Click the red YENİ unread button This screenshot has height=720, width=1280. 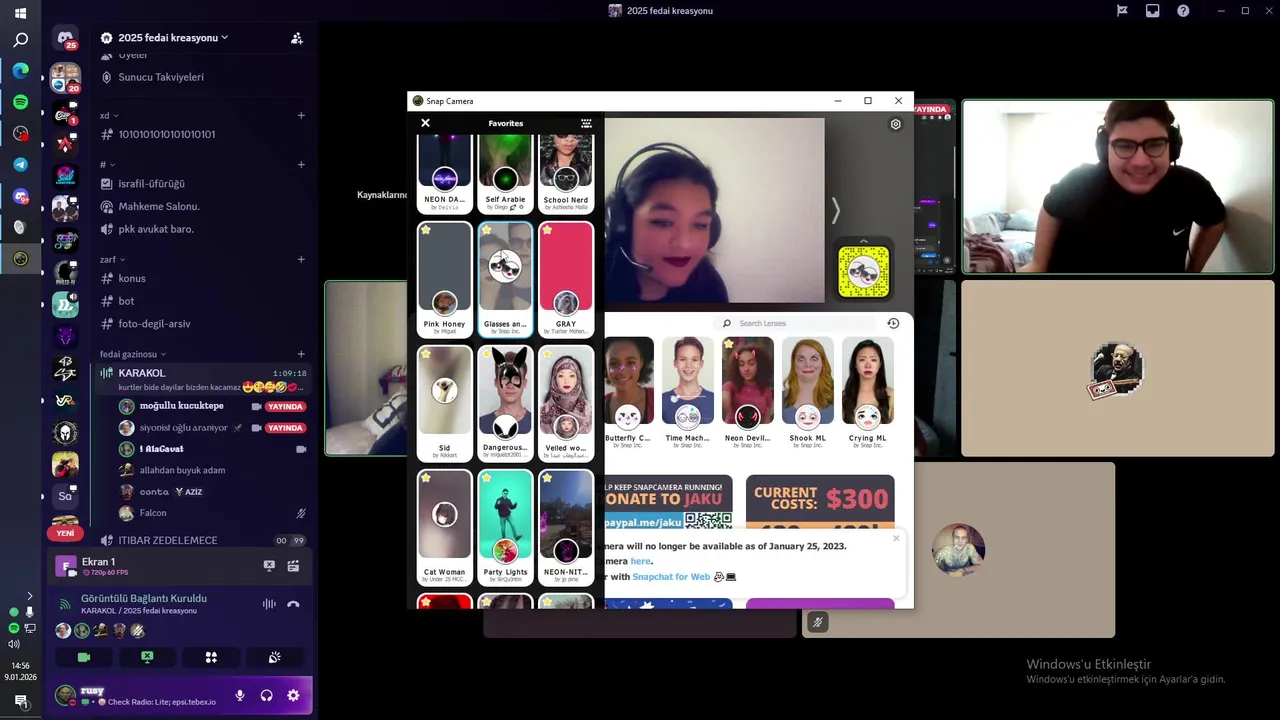(66, 533)
